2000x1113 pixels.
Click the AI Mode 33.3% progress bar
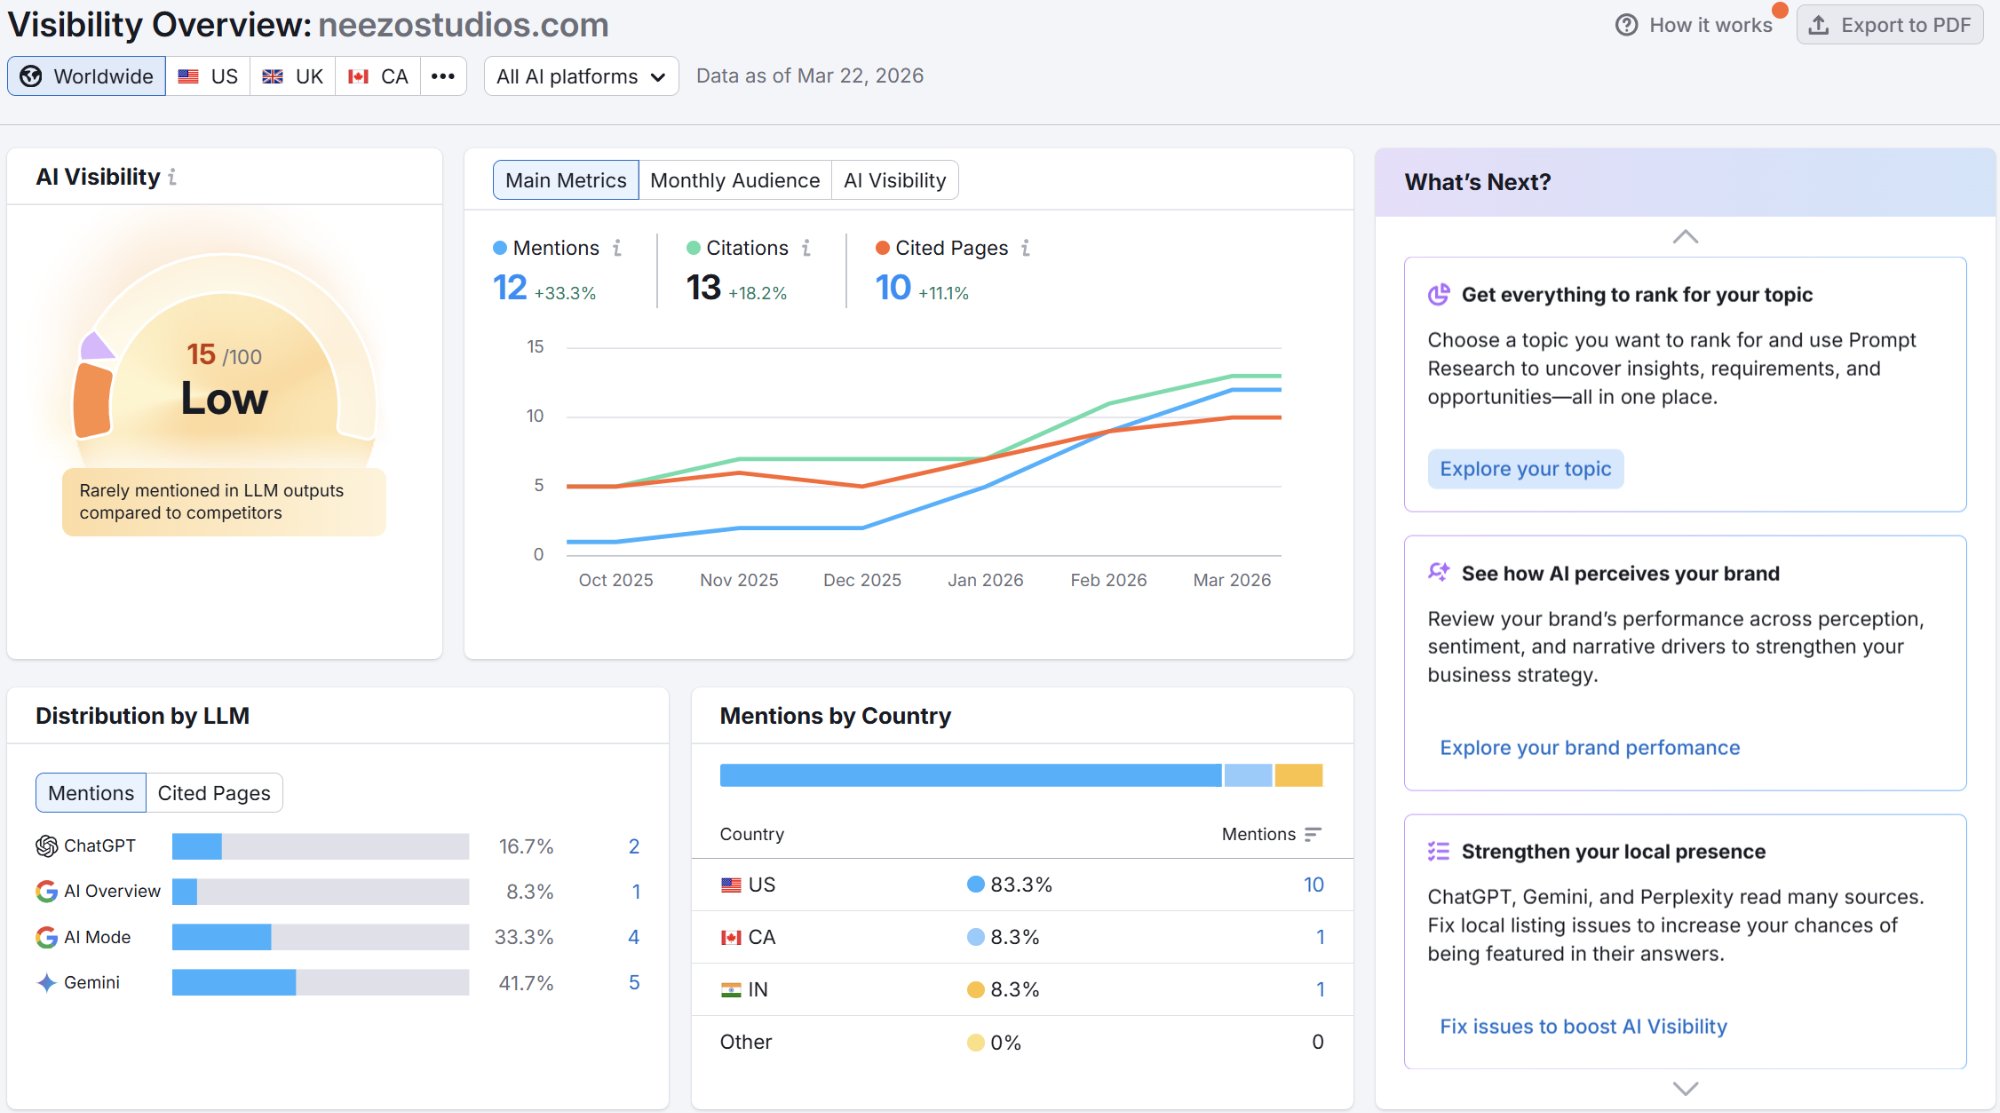click(x=320, y=937)
